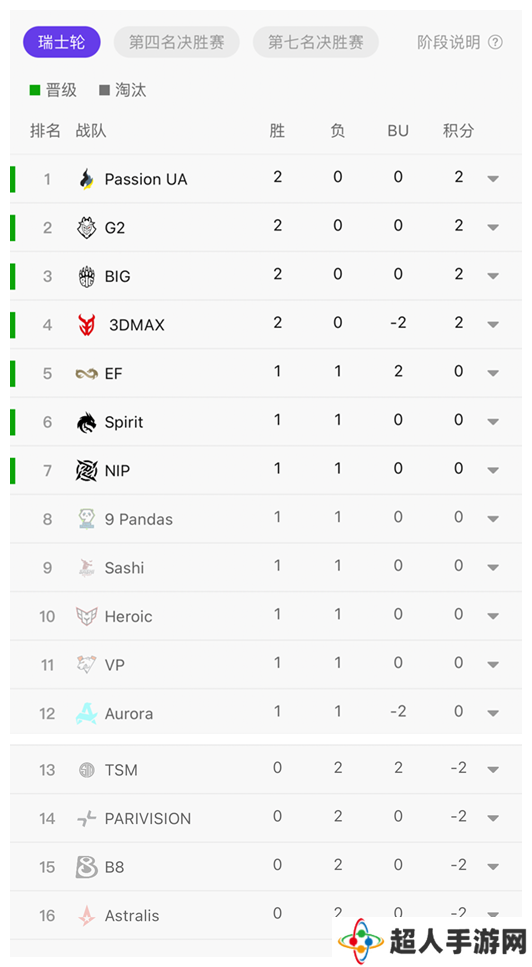Expand the Heroic row dropdown arrow
Image resolution: width=532 pixels, height=967 pixels.
[x=493, y=616]
